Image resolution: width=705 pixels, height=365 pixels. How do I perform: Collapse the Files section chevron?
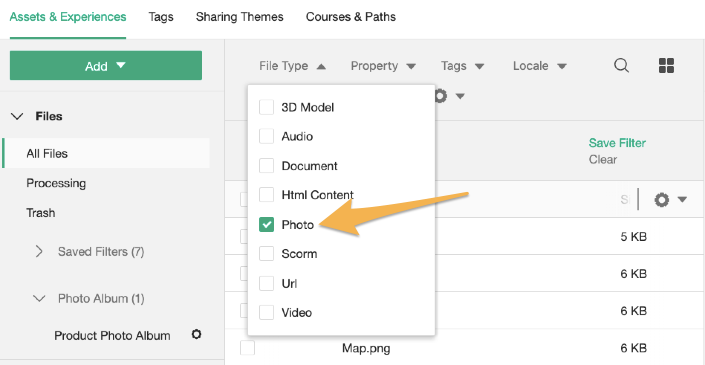pos(17,116)
